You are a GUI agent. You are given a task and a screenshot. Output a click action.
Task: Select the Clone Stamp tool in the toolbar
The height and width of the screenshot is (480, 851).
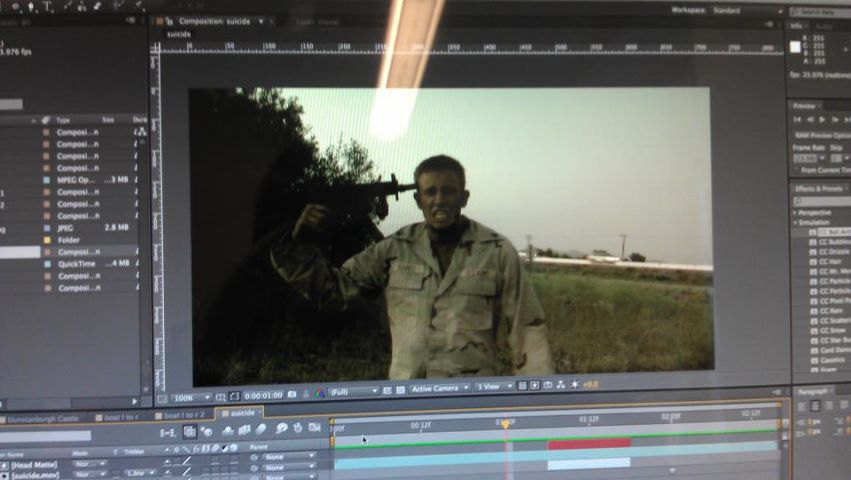click(81, 7)
